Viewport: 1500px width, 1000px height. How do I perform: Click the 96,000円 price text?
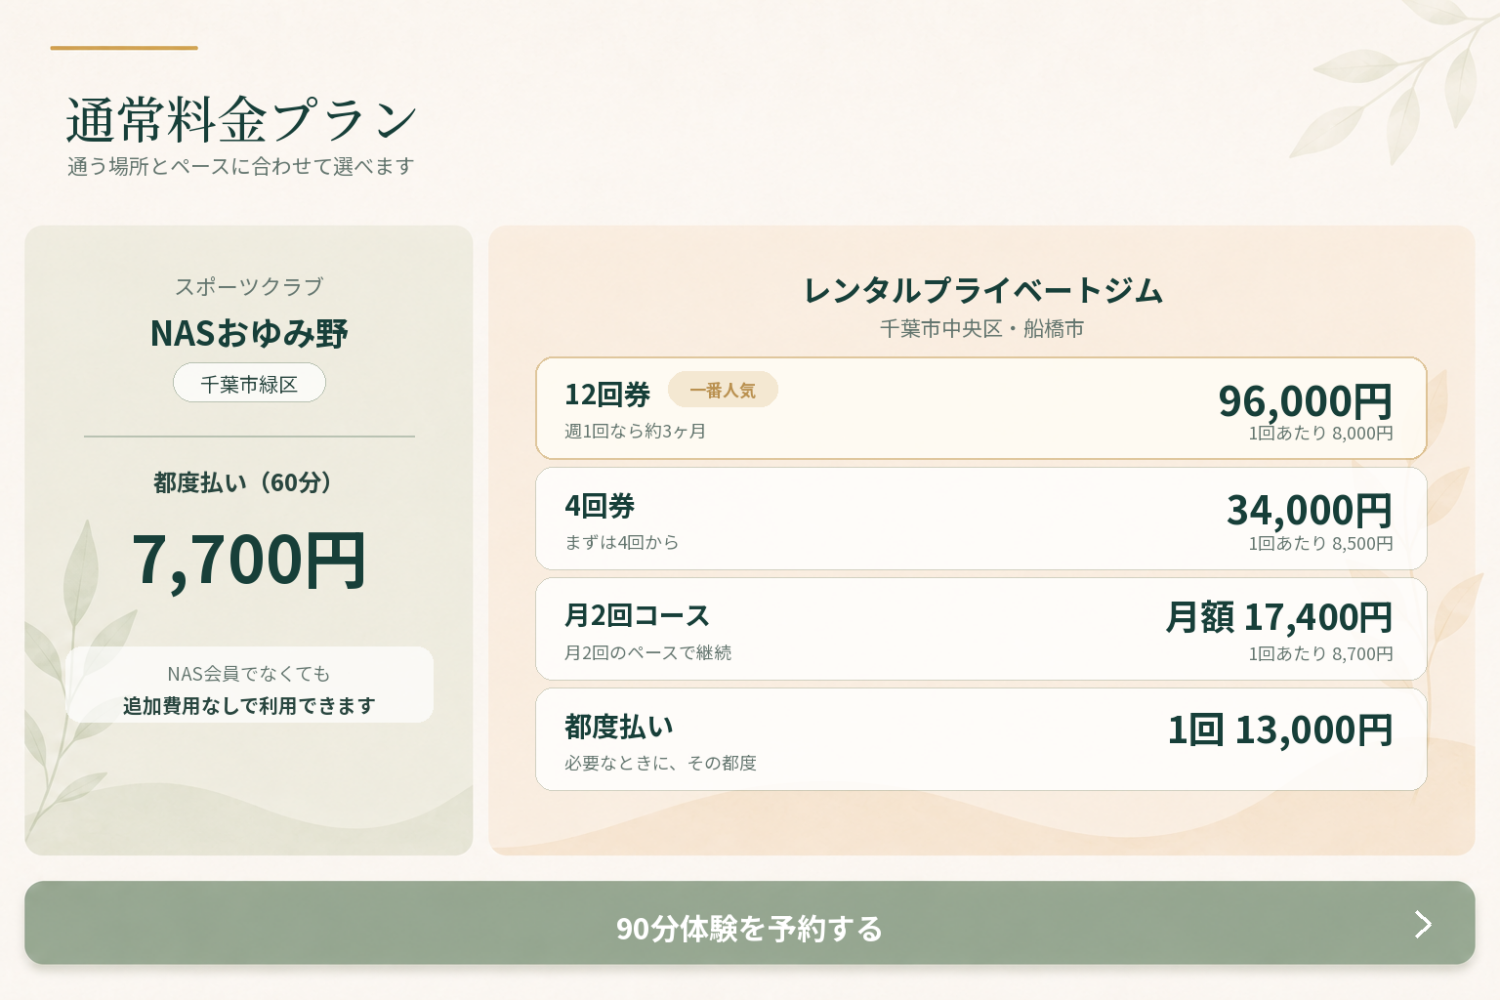pyautogui.click(x=1305, y=401)
